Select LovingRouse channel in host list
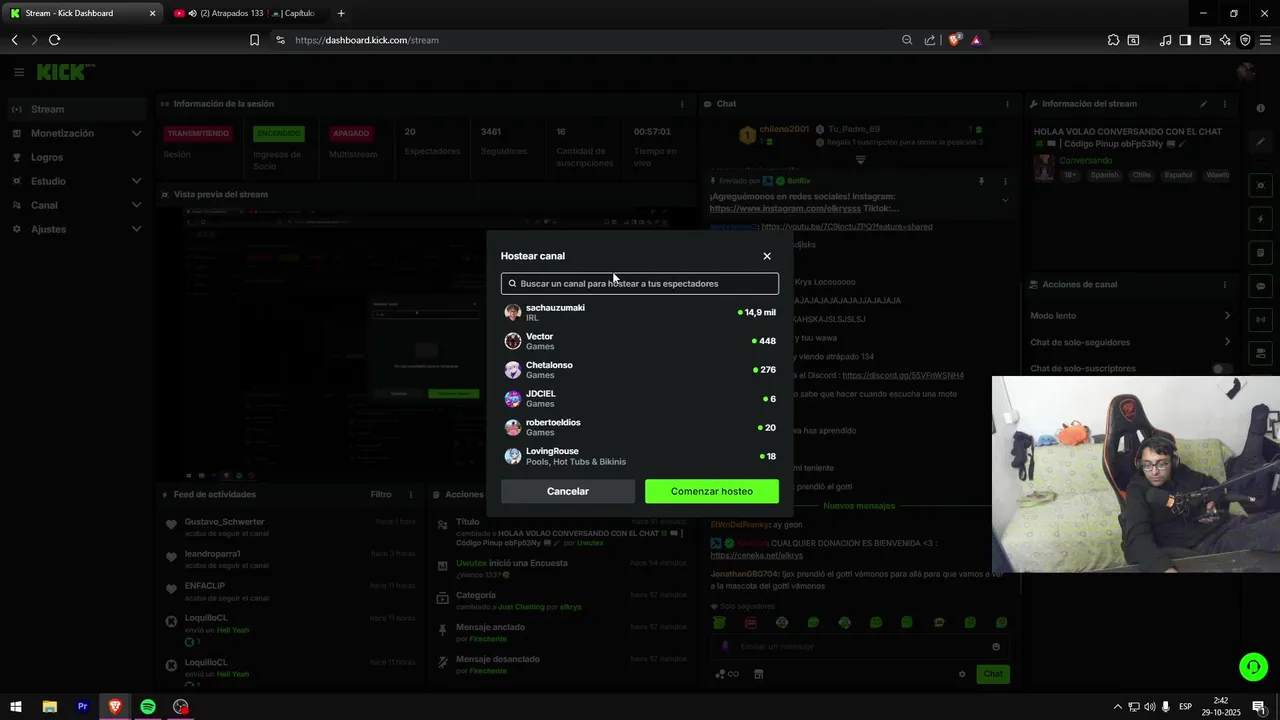This screenshot has height=720, width=1280. pos(640,456)
